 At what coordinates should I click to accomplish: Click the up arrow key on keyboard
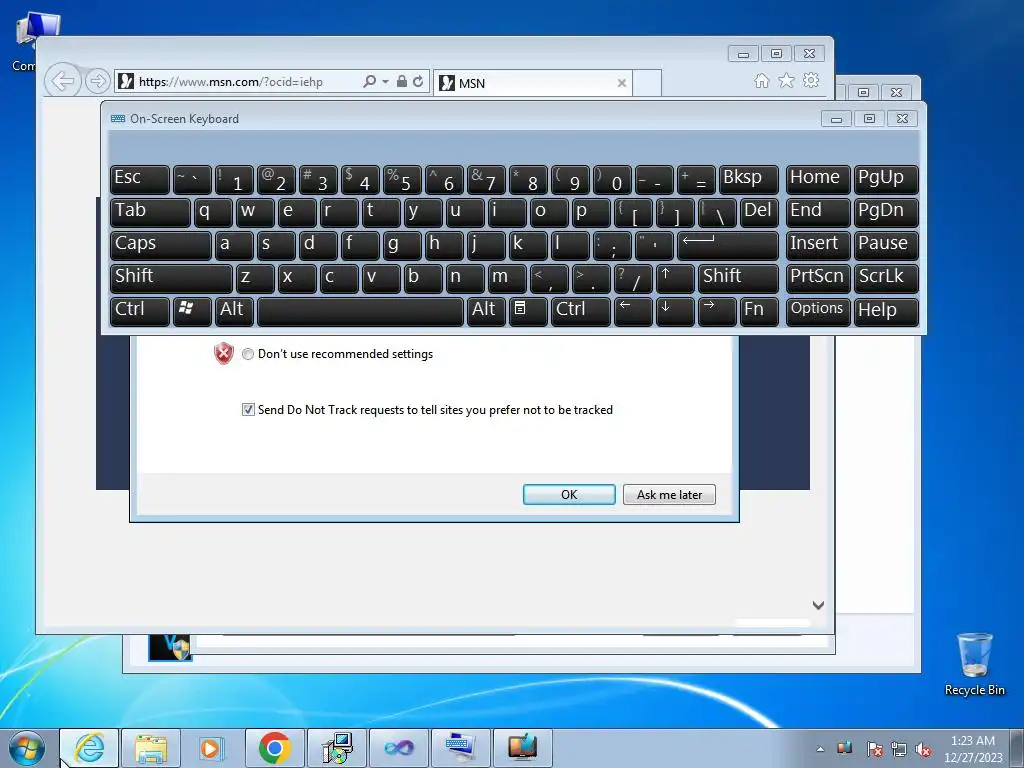[675, 278]
